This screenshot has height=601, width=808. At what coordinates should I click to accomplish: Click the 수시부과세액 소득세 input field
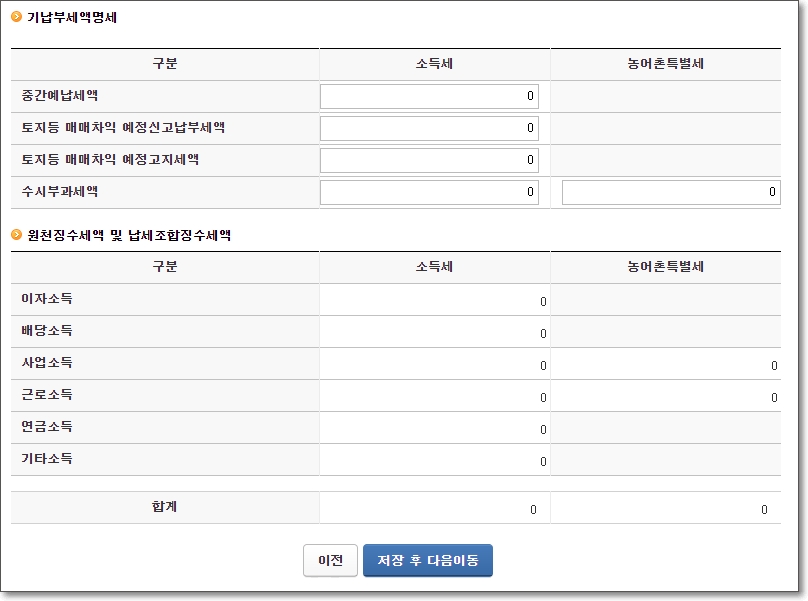point(429,192)
